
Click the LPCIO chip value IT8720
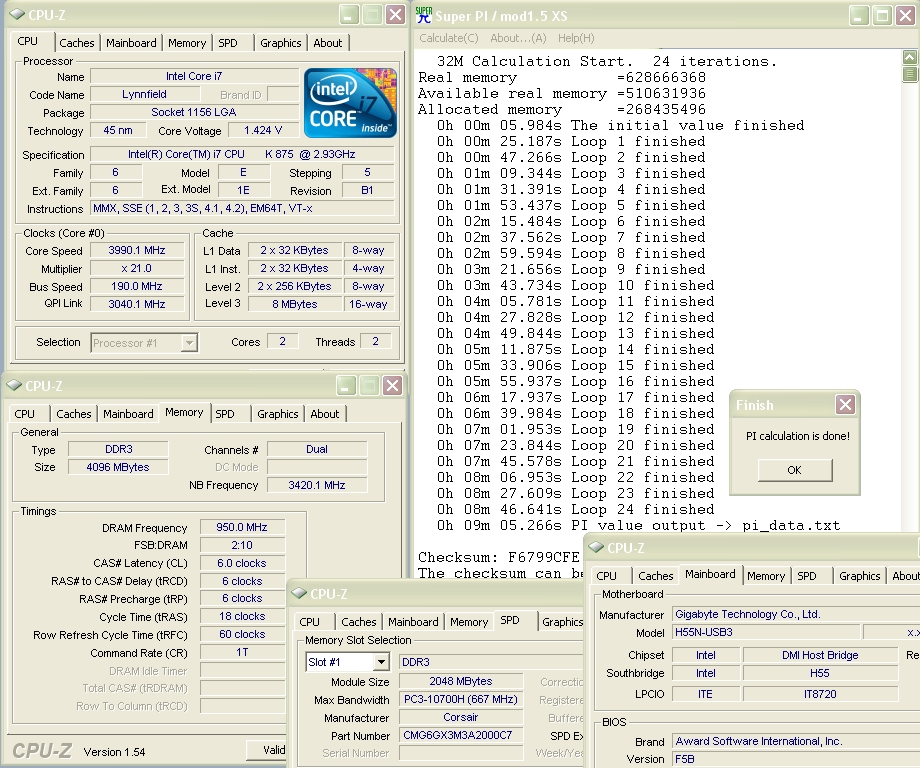(x=820, y=694)
